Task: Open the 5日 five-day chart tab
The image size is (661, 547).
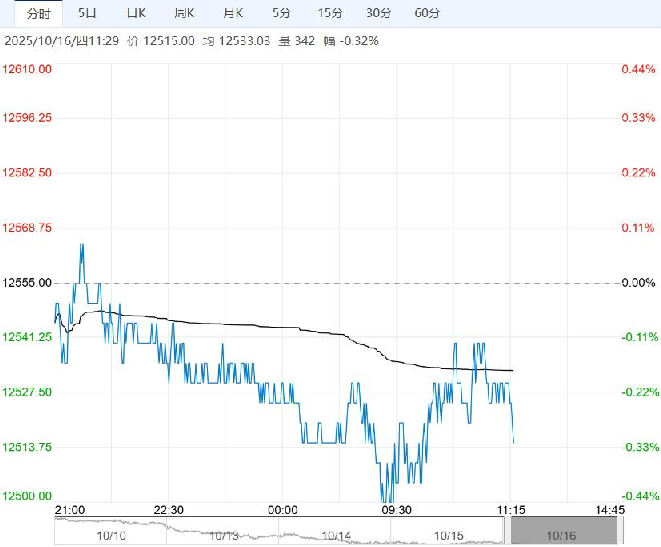Action: (x=88, y=13)
